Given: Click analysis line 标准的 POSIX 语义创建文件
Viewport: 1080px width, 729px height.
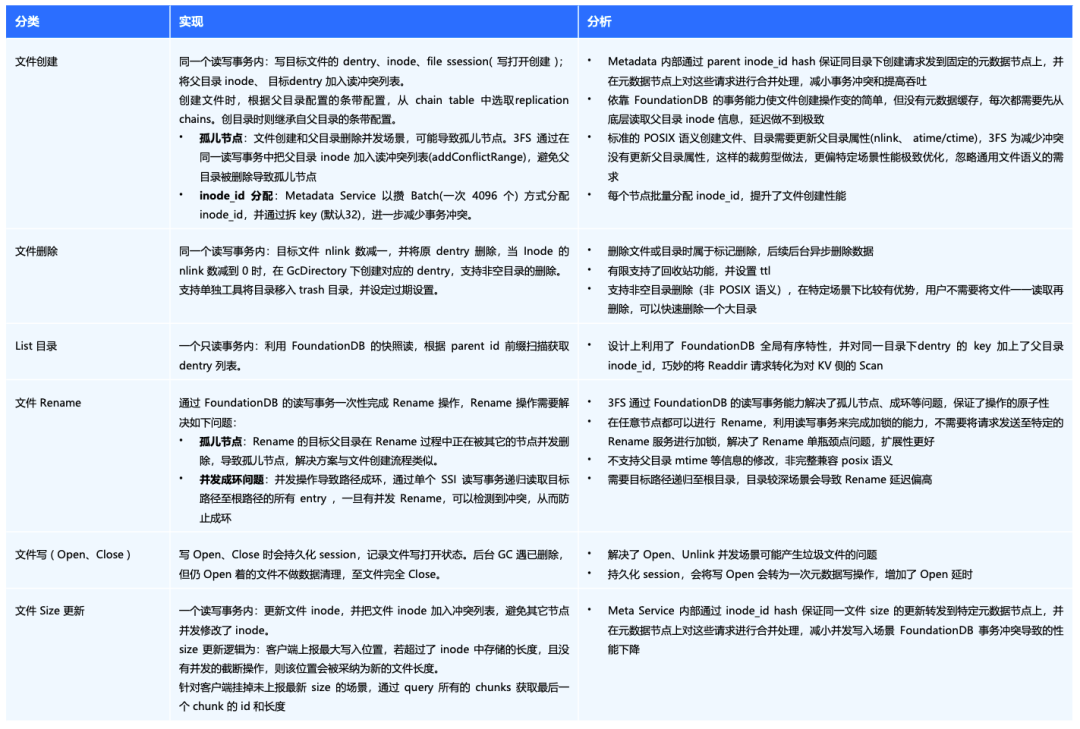Looking at the screenshot, I should (835, 157).
